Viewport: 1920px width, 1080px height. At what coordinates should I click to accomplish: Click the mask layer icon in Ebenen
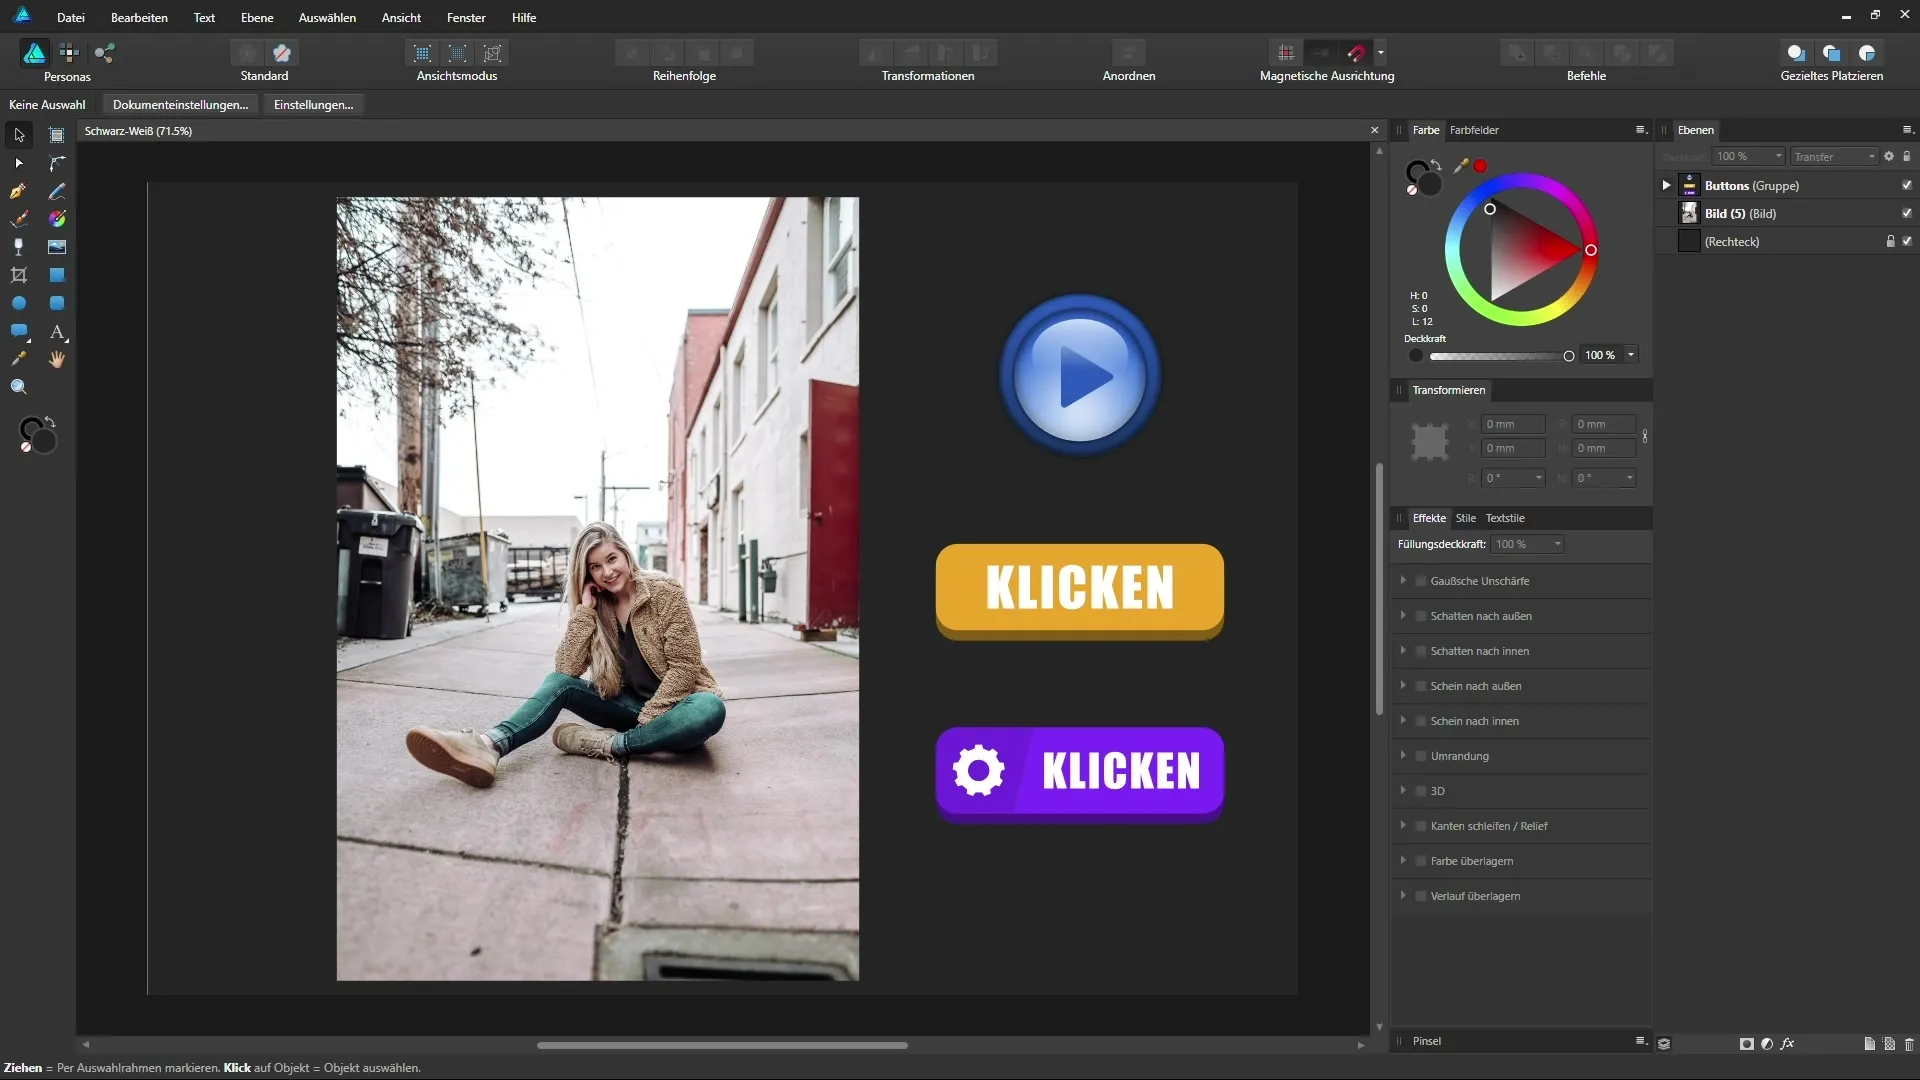pyautogui.click(x=1747, y=1043)
